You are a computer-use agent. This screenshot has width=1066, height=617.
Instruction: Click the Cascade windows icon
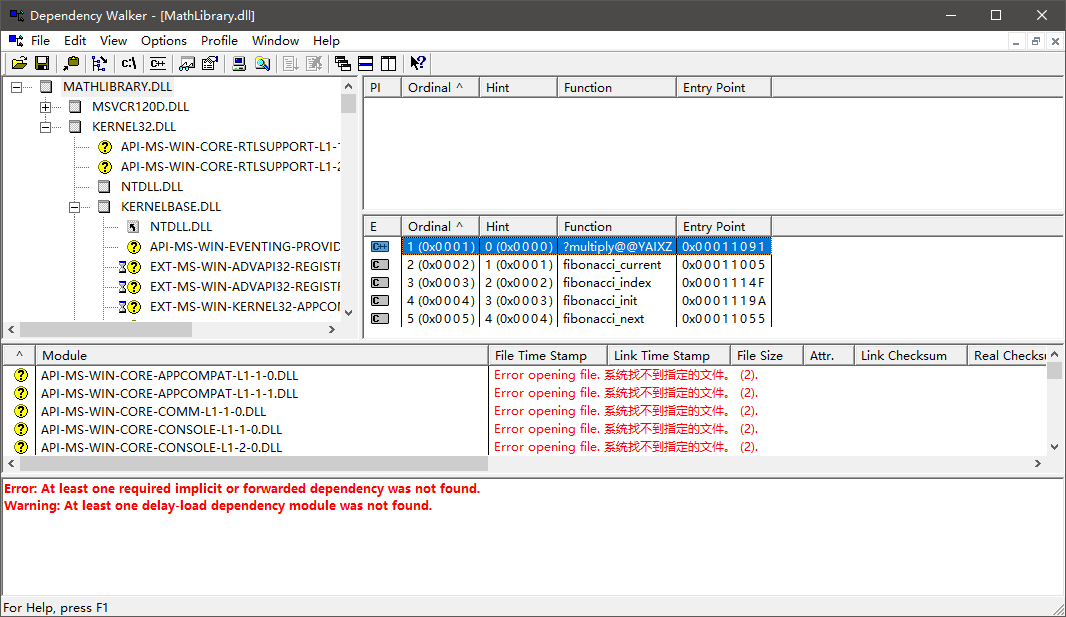pos(343,63)
